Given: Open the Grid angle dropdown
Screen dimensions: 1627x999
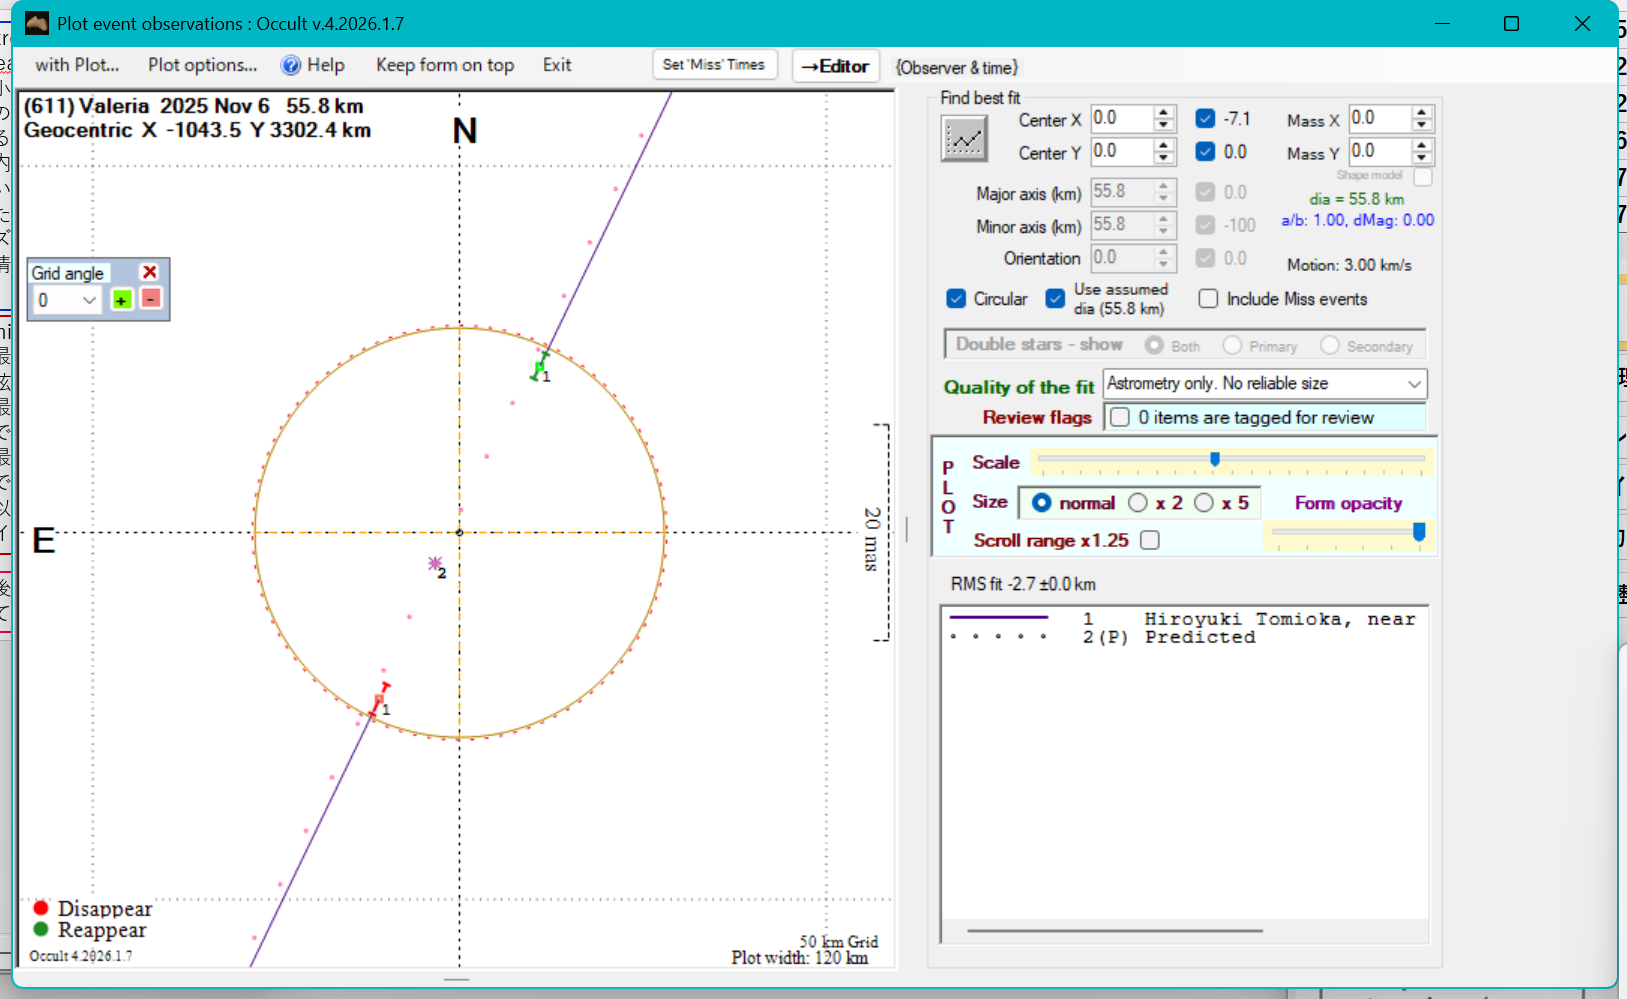Looking at the screenshot, I should pyautogui.click(x=89, y=300).
